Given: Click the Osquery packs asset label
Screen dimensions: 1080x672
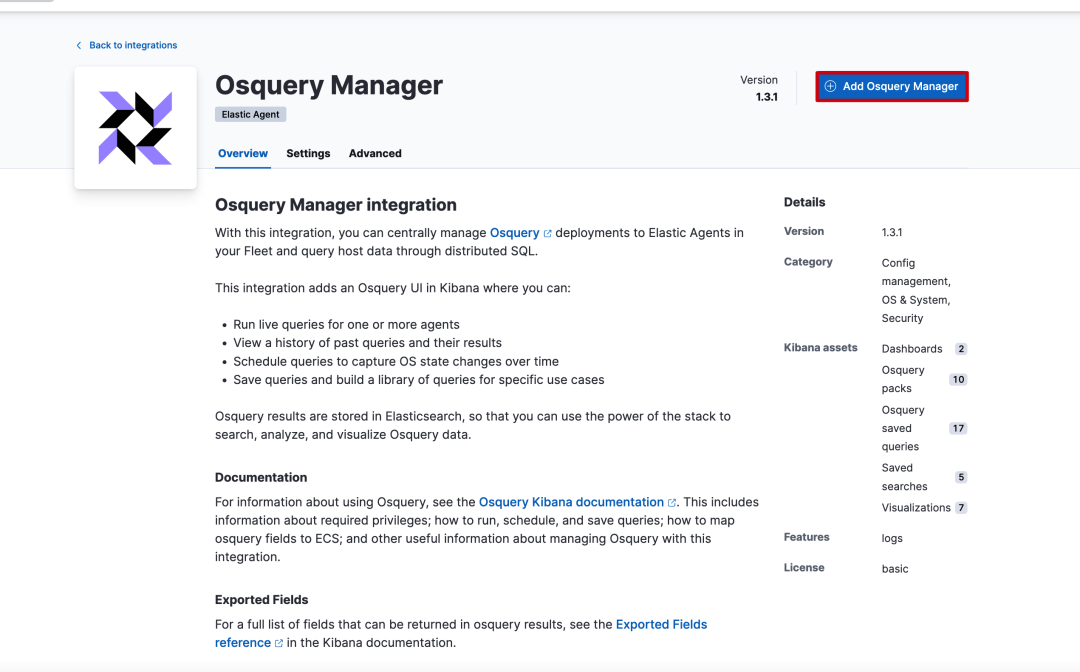Looking at the screenshot, I should (903, 379).
